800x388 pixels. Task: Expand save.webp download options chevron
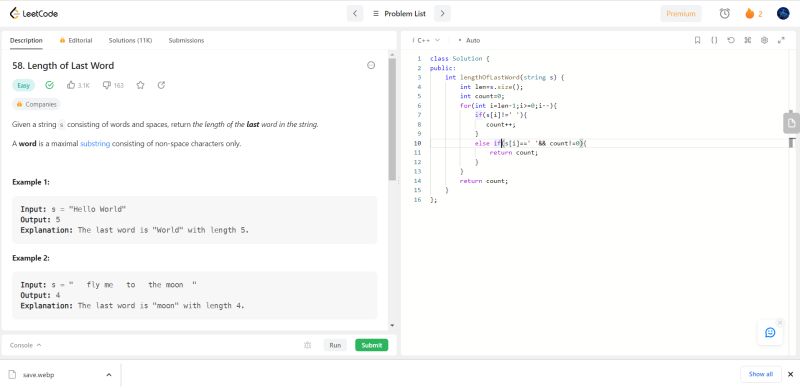109,375
